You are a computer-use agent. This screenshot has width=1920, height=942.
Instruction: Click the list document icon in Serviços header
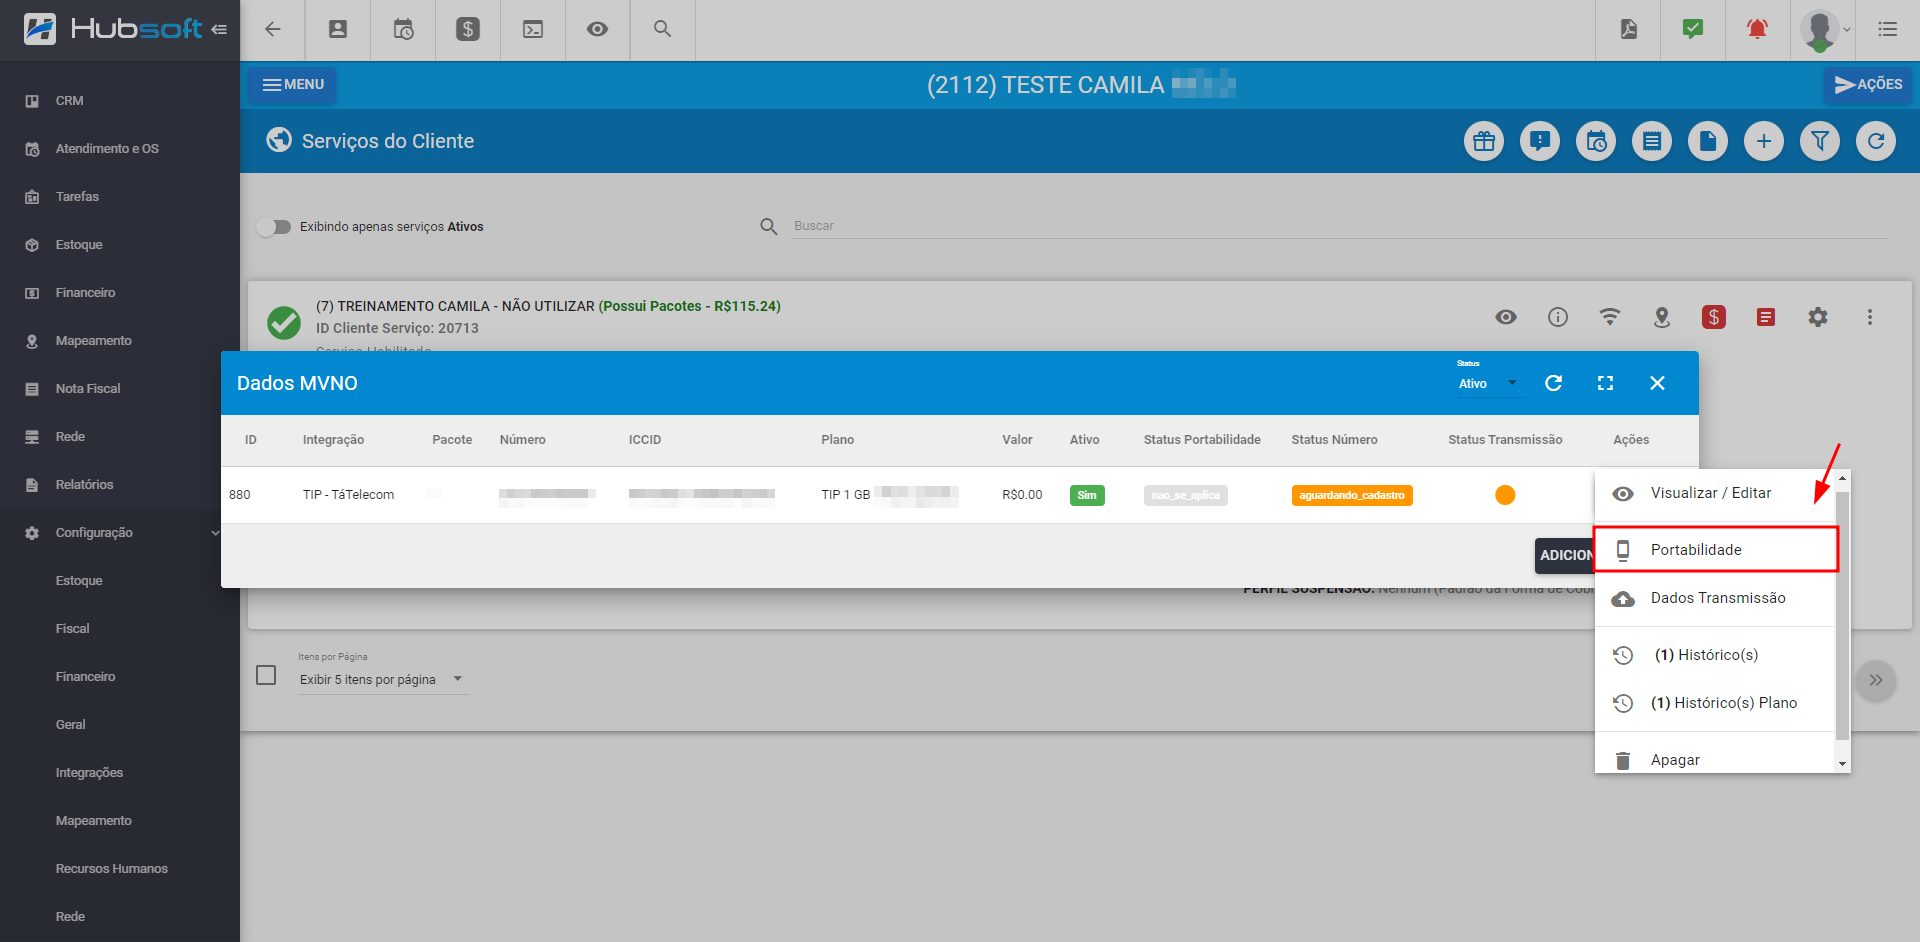(x=1652, y=141)
